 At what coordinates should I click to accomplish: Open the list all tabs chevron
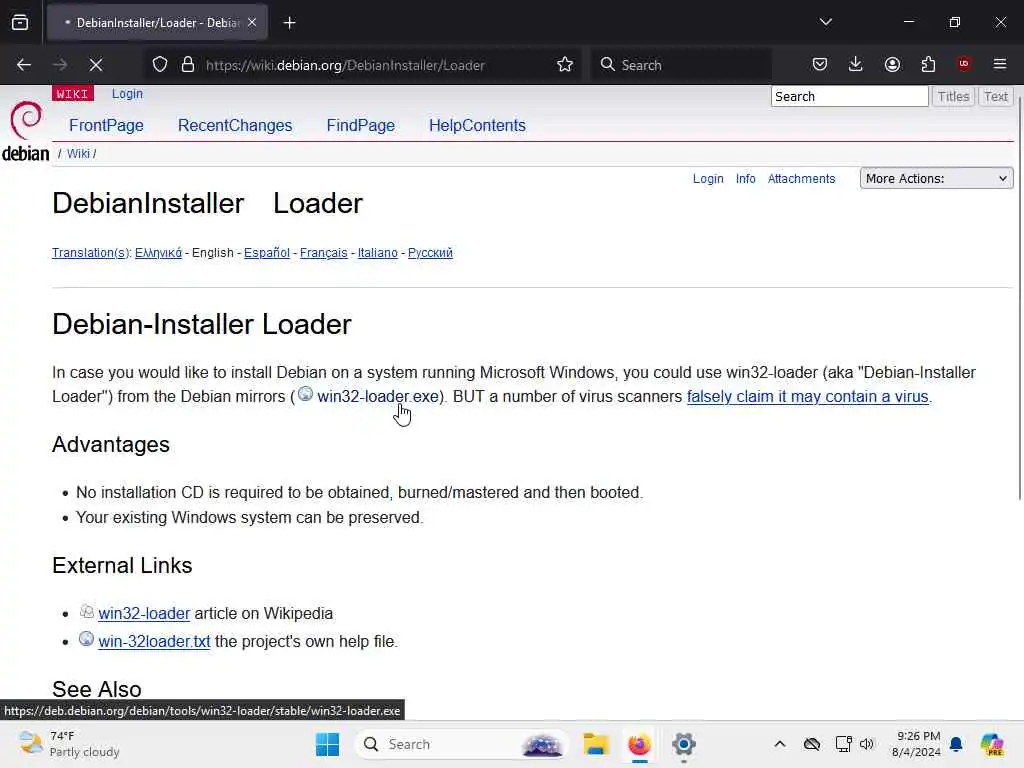point(825,22)
